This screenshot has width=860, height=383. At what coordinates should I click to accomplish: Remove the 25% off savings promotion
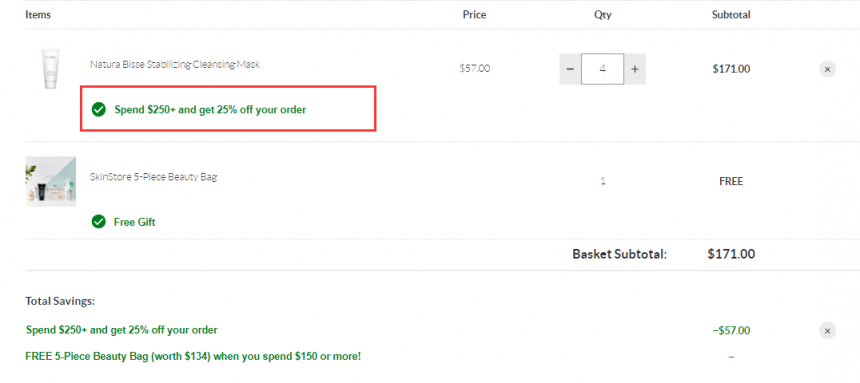[827, 331]
